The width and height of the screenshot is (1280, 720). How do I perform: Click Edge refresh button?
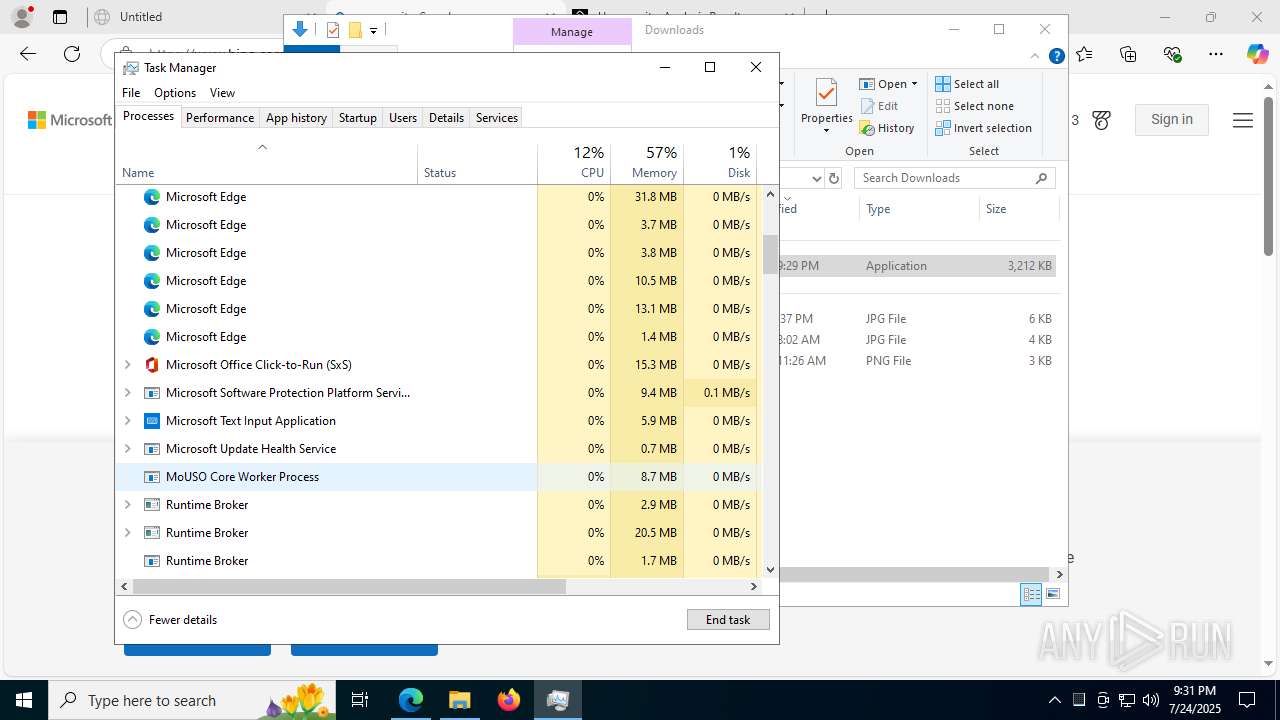pyautogui.click(x=71, y=54)
